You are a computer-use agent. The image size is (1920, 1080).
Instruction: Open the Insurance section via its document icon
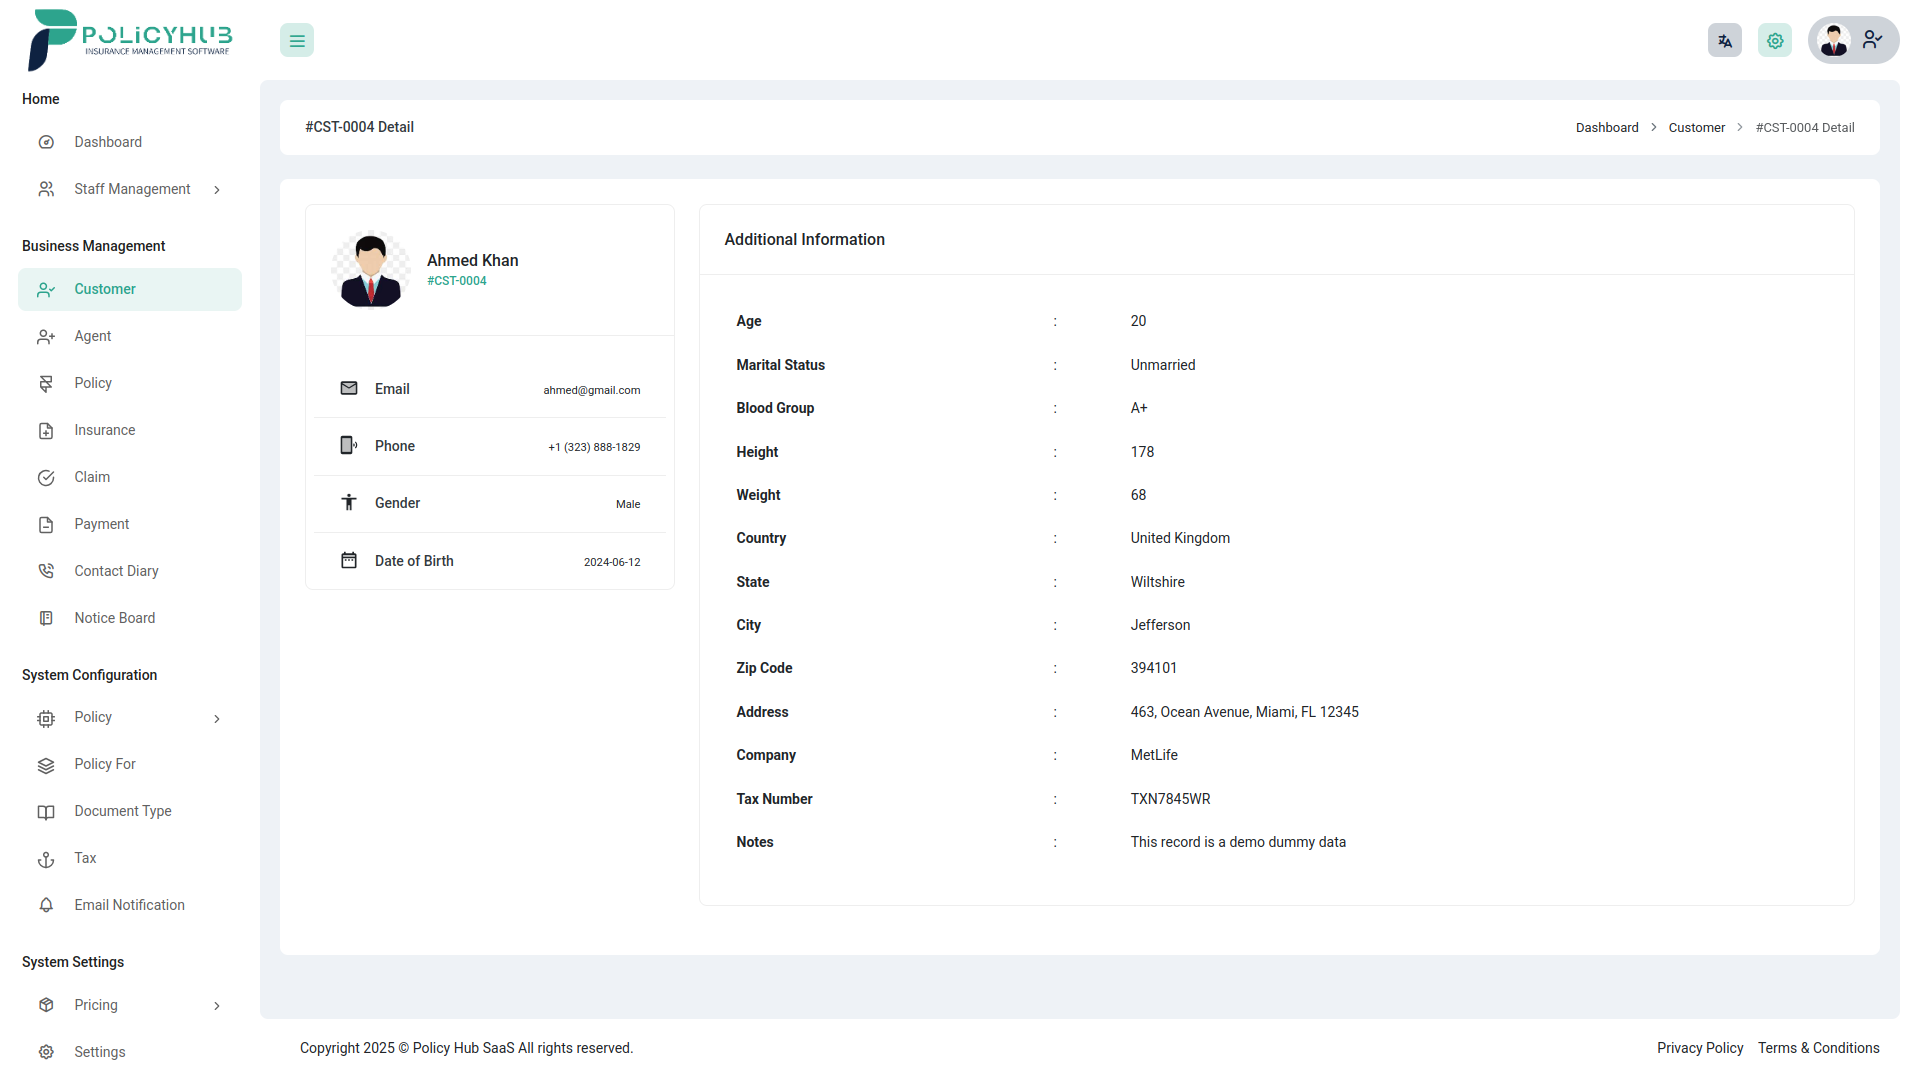[46, 430]
